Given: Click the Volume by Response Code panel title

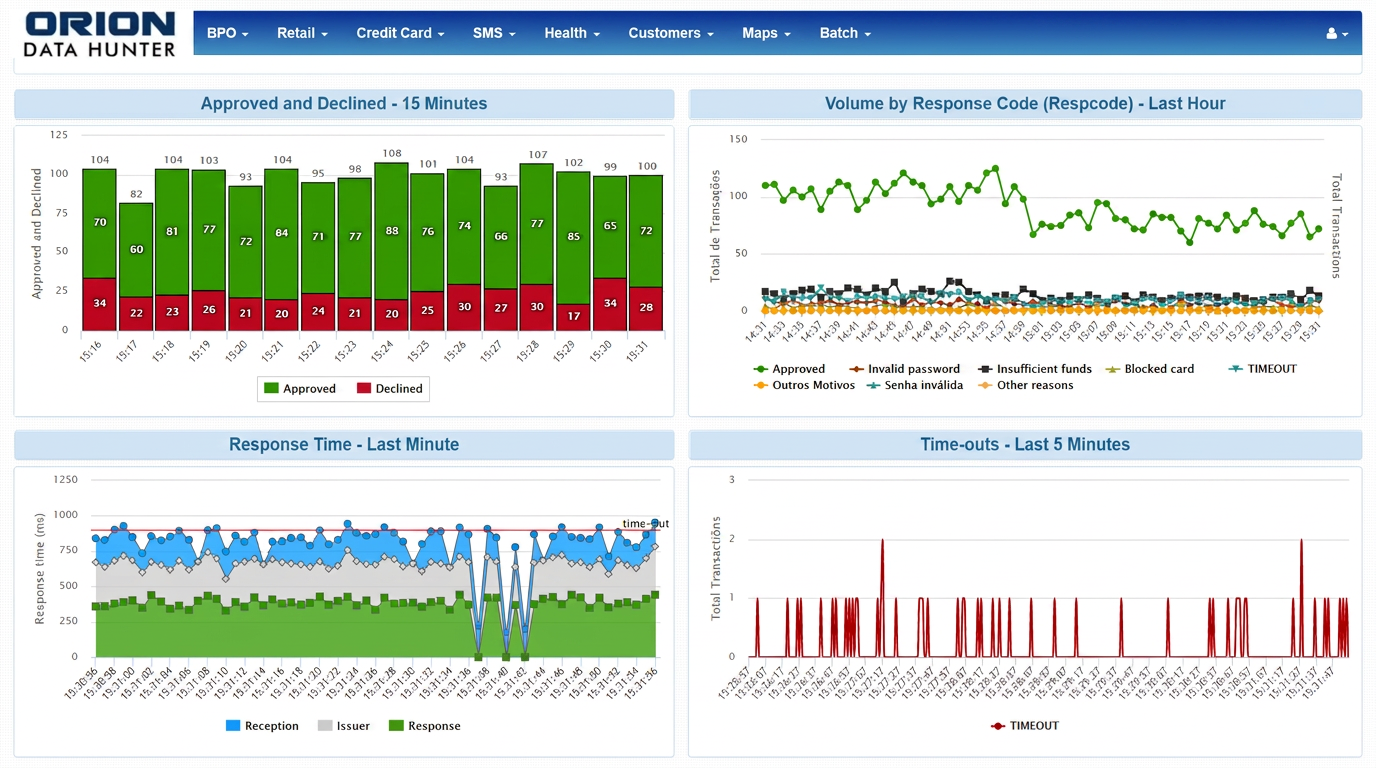Looking at the screenshot, I should click(1025, 104).
